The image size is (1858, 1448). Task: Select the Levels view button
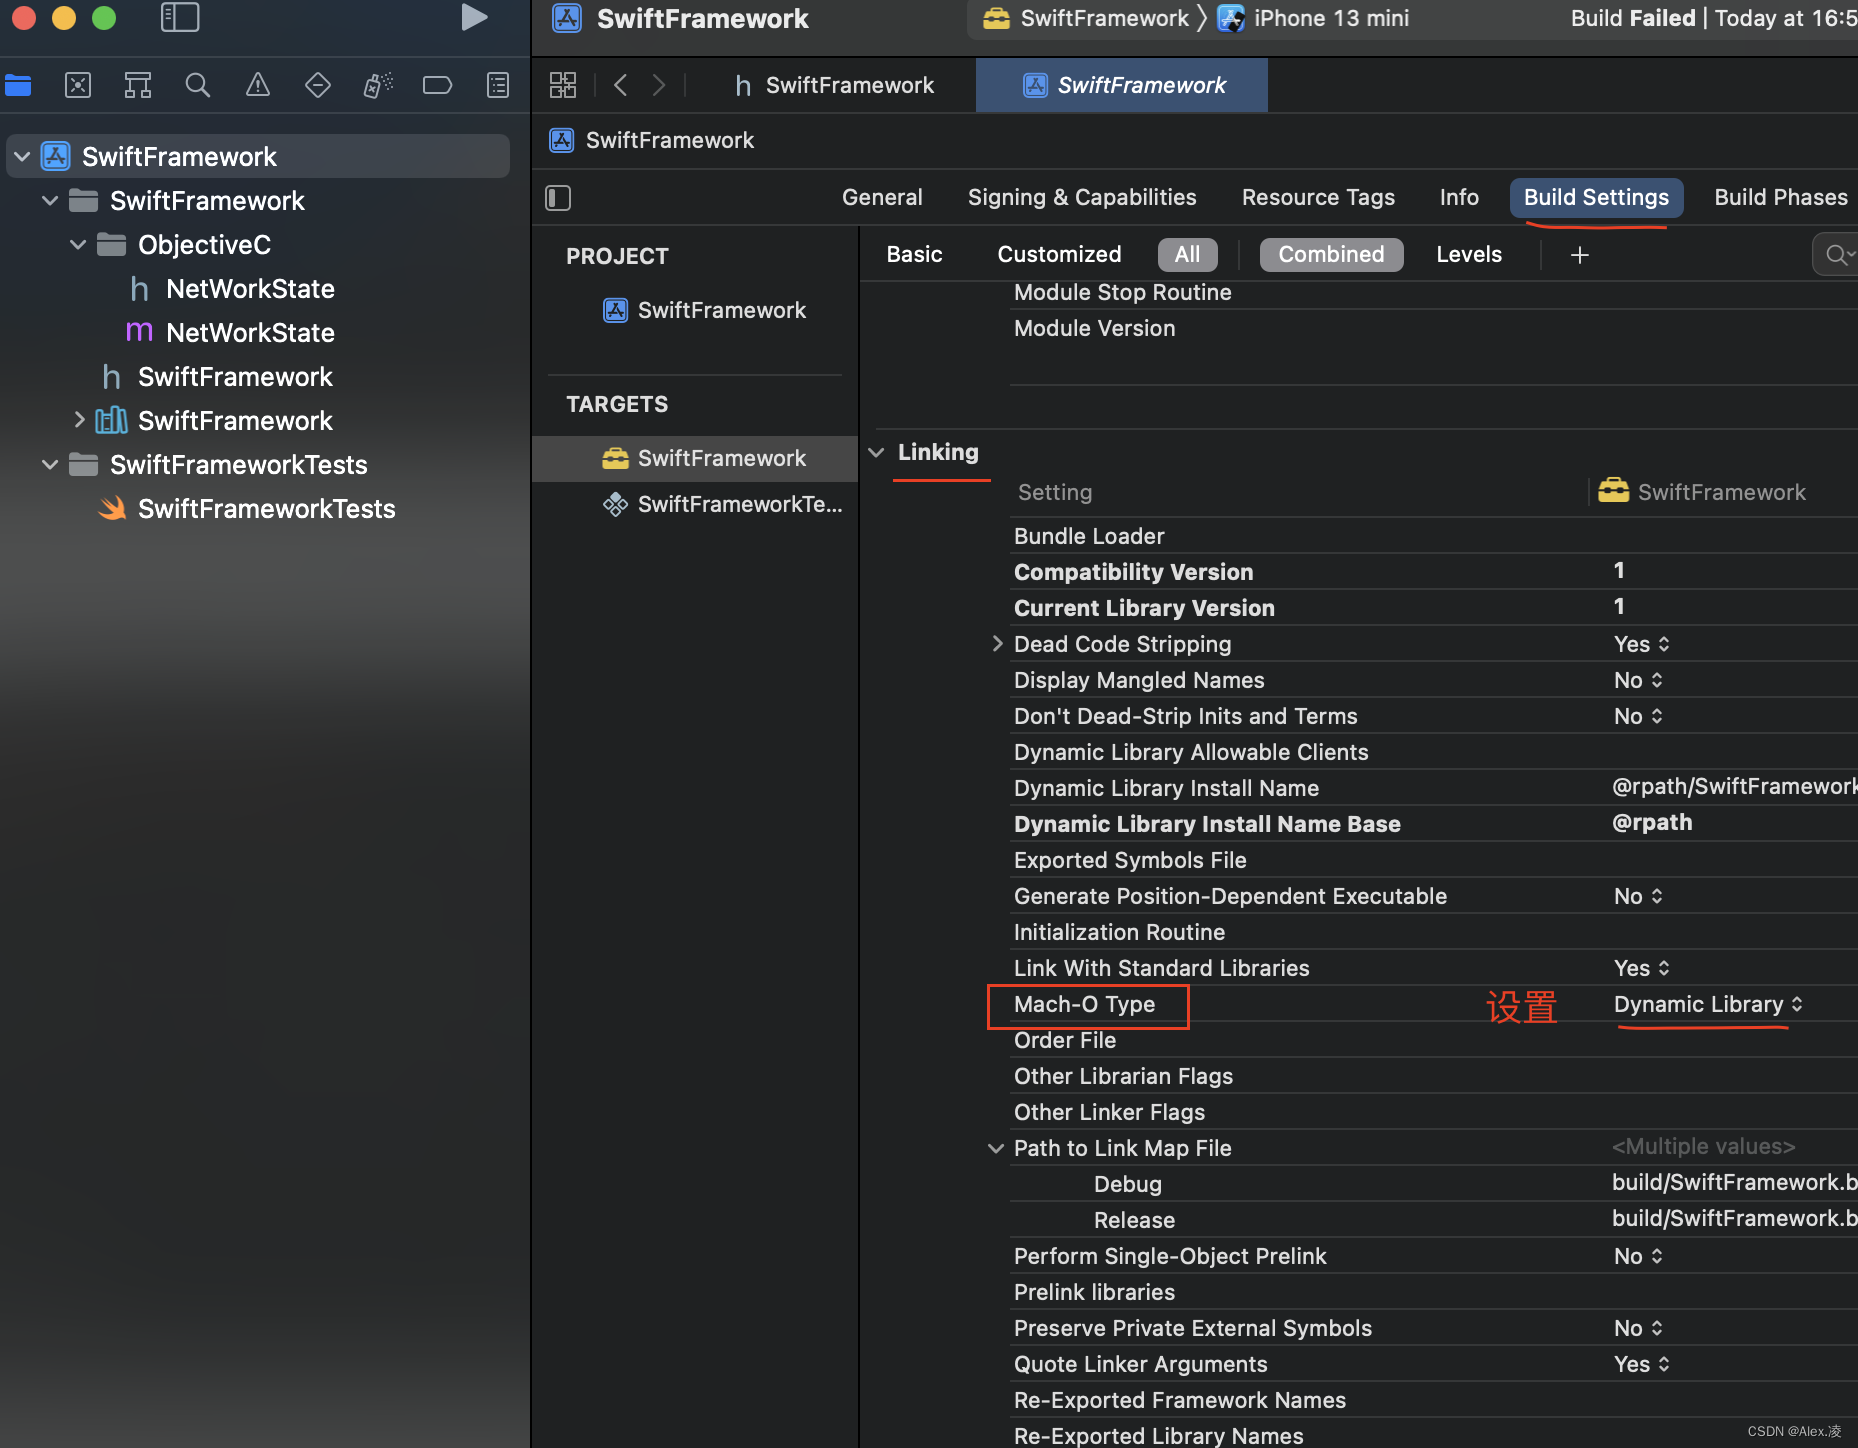[1468, 255]
